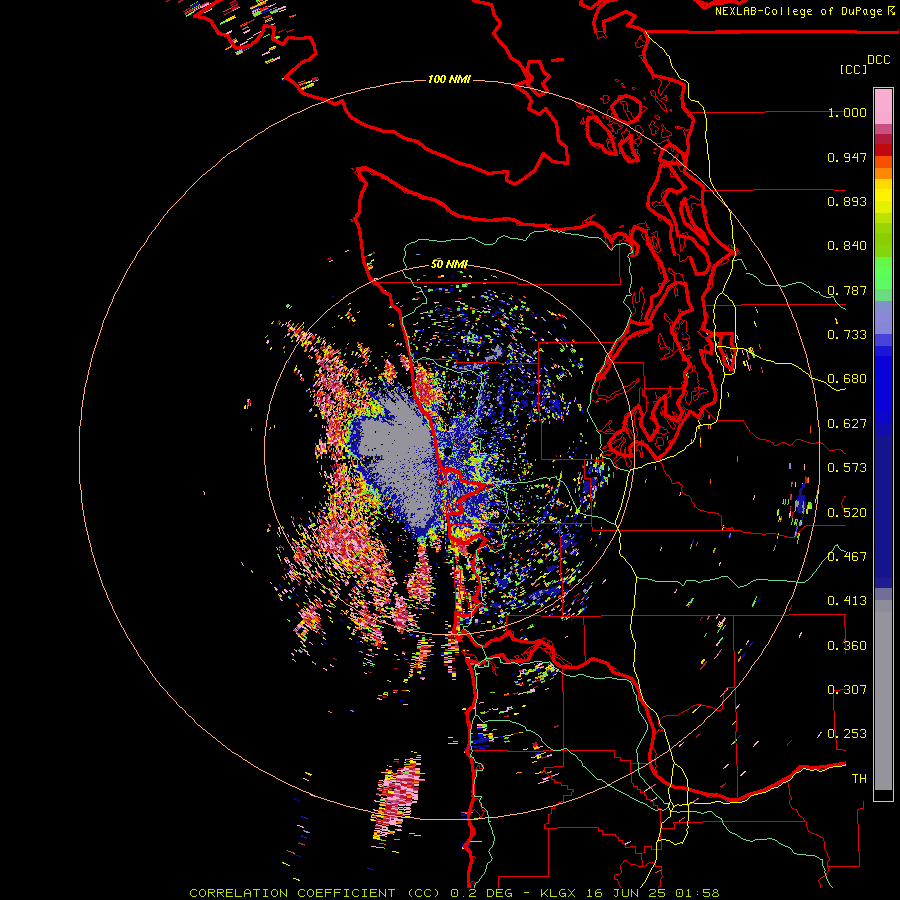Click the 0.467 color scale value

click(x=847, y=557)
